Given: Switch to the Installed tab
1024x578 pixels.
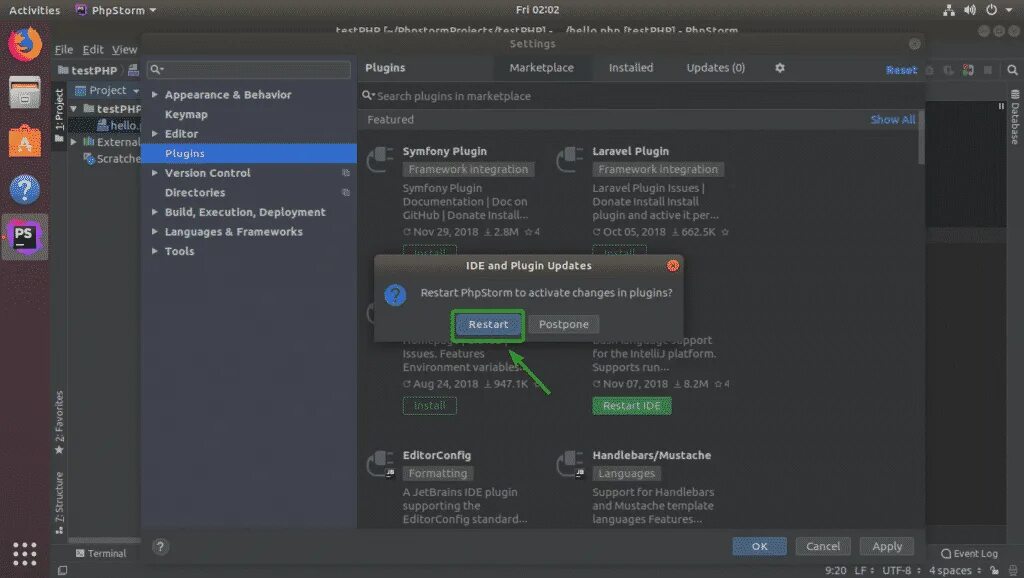Looking at the screenshot, I should [631, 68].
